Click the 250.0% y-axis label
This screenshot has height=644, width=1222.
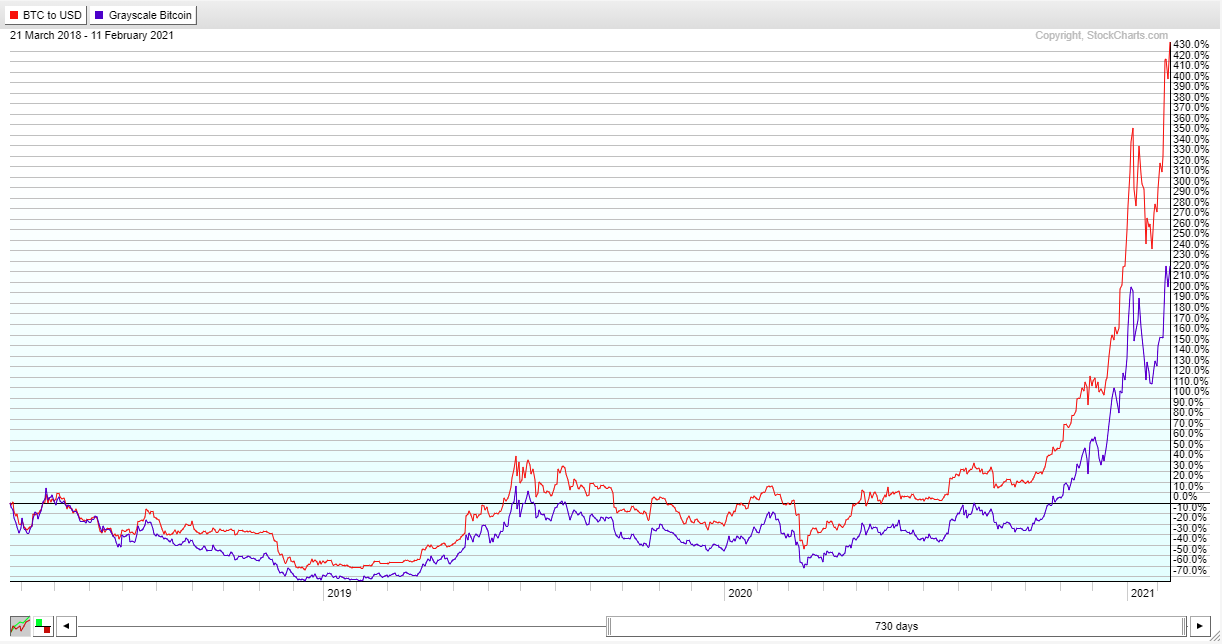[1191, 234]
